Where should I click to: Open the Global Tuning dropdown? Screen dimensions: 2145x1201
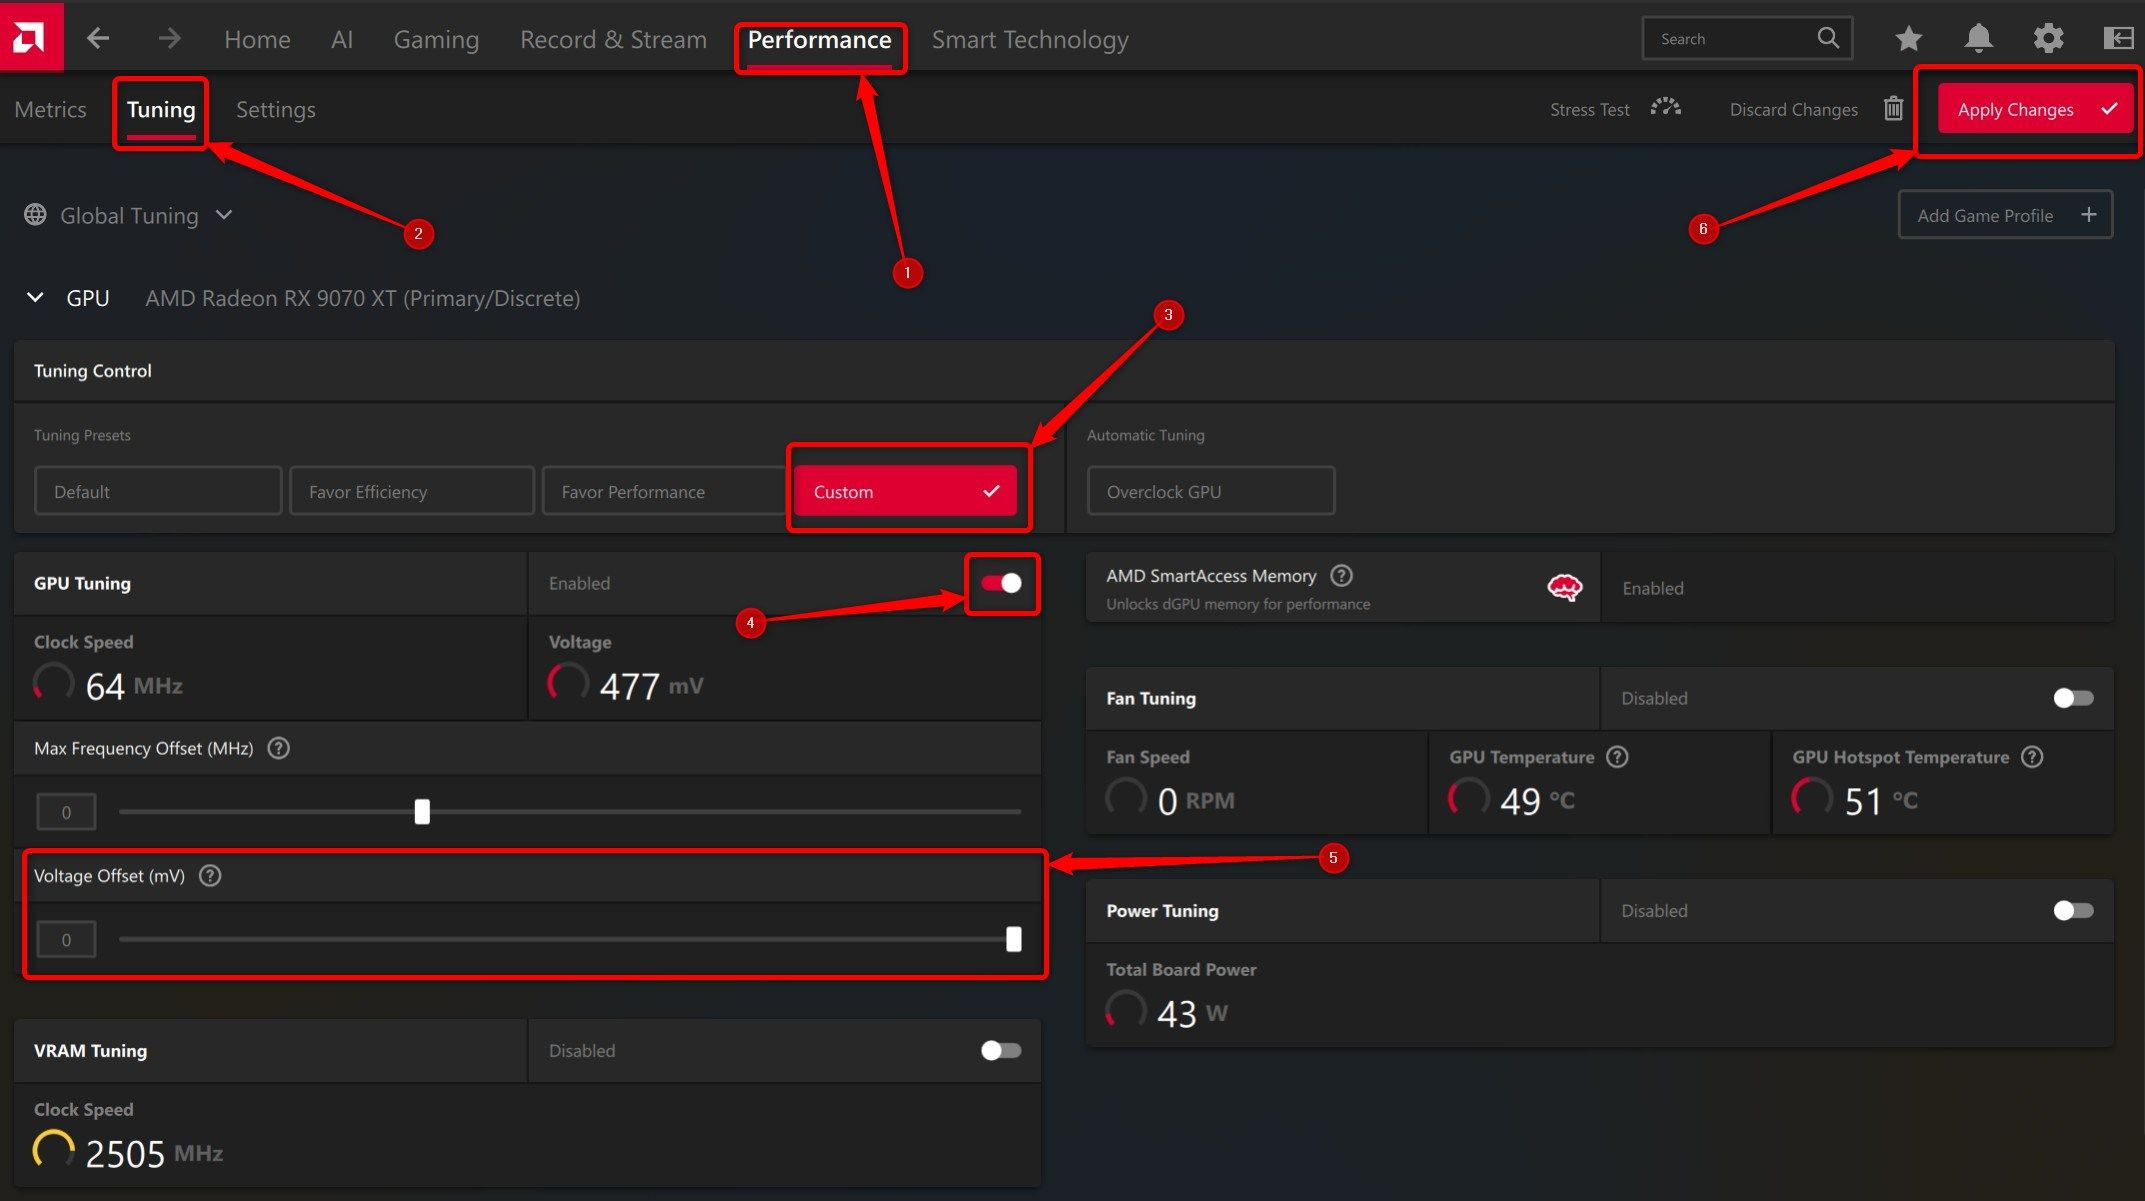(x=223, y=214)
